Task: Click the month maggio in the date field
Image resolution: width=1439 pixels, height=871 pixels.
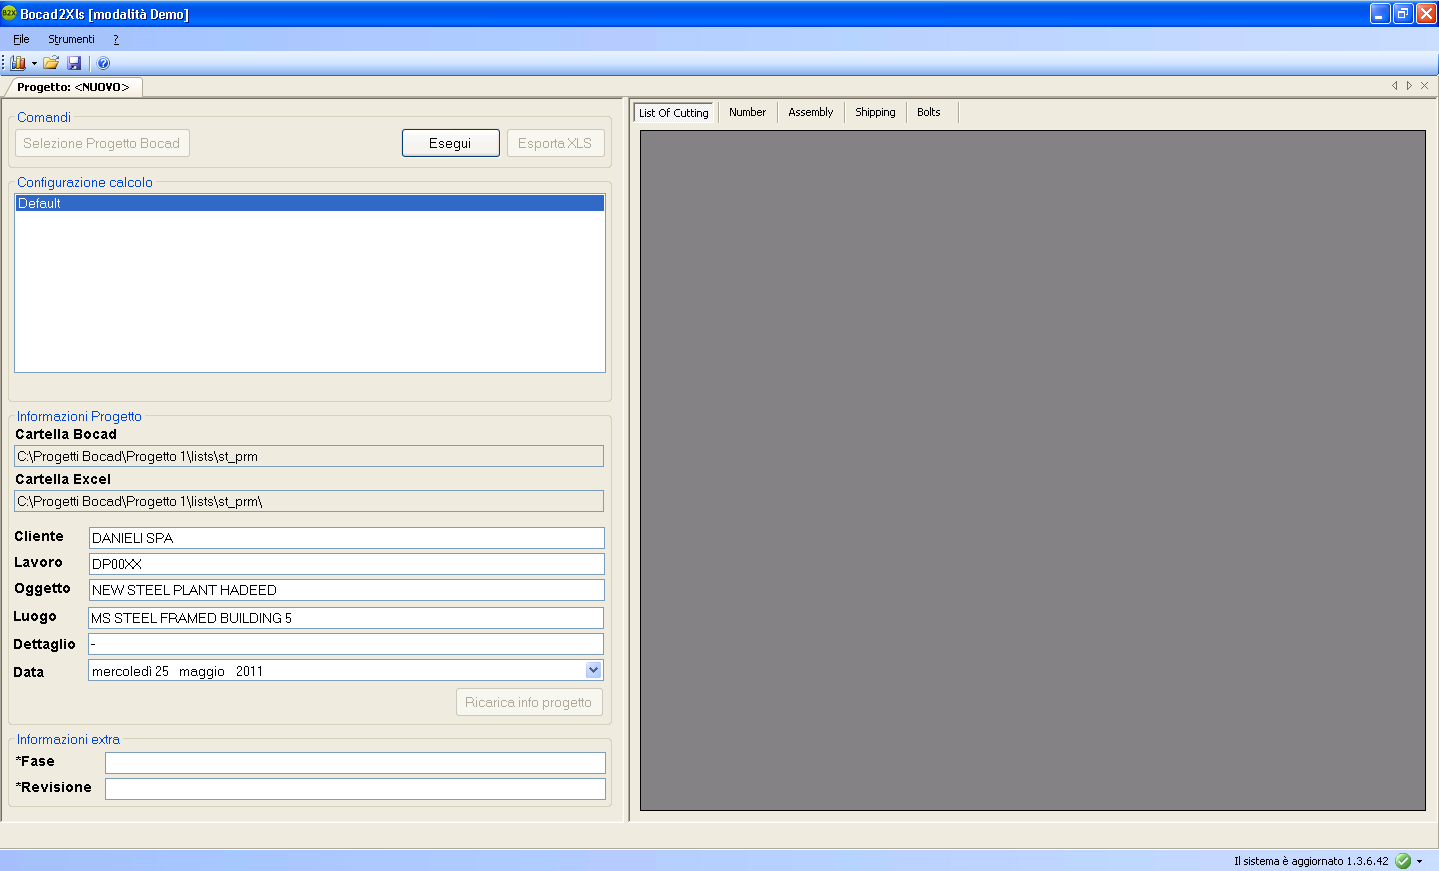Action: [x=202, y=671]
